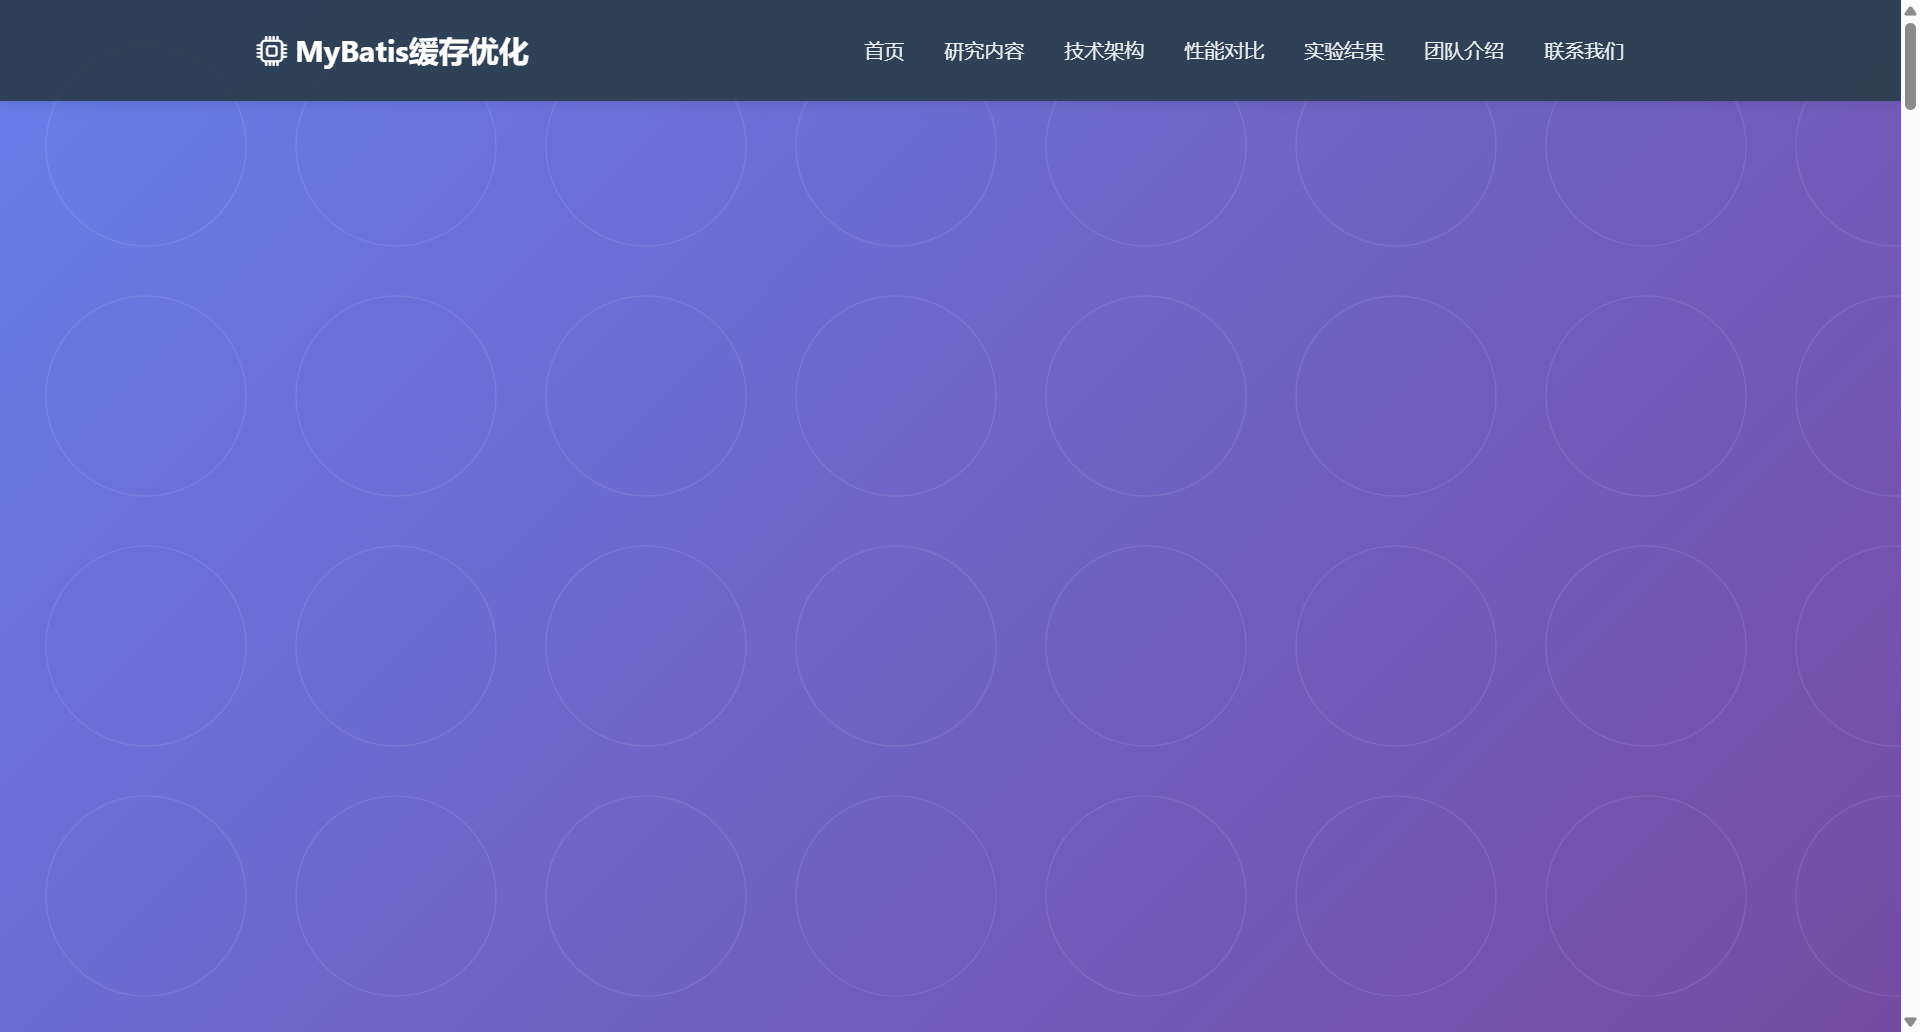Open the MyBatis缓存优化 site title link

(x=392, y=51)
